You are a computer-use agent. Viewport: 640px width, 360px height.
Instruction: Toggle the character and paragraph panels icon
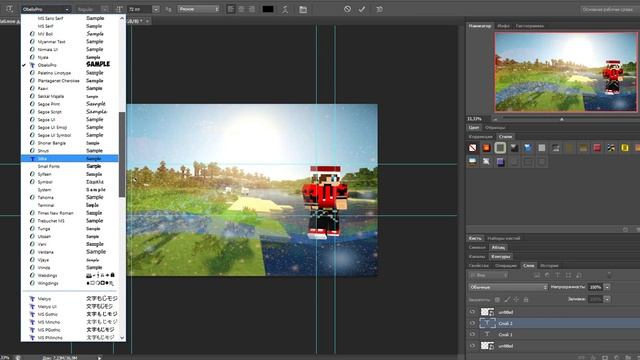coord(303,9)
